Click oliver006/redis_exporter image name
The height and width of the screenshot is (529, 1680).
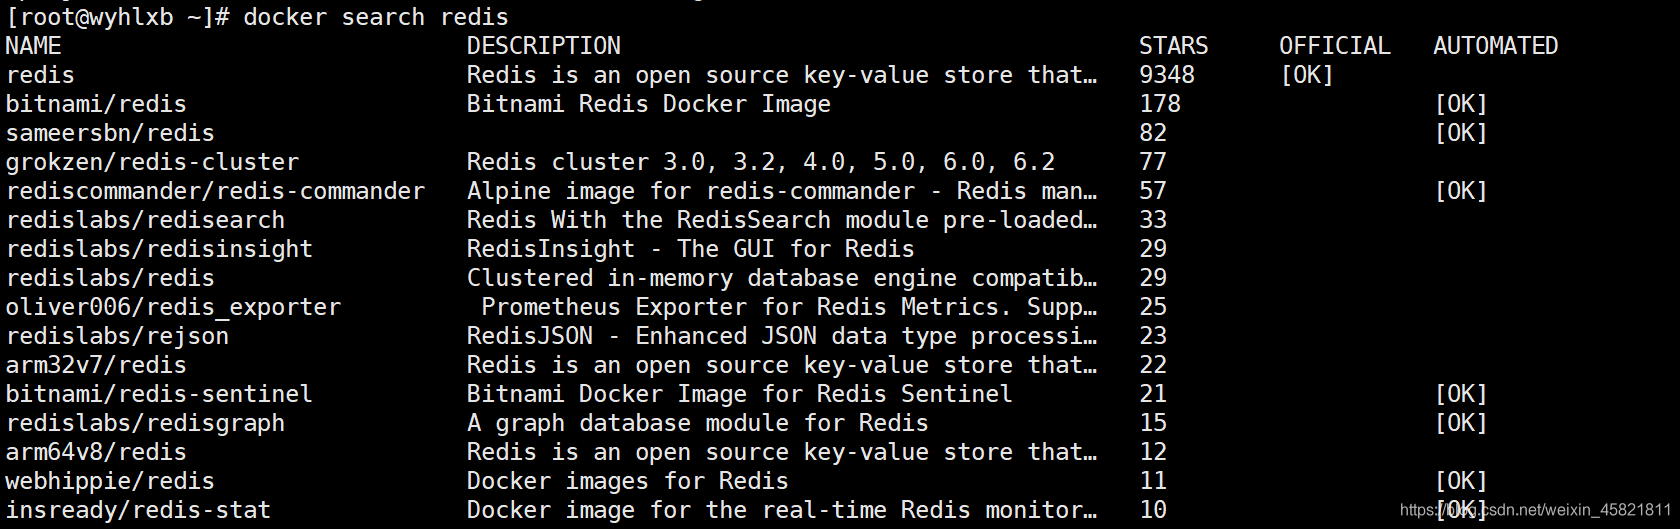[173, 307]
